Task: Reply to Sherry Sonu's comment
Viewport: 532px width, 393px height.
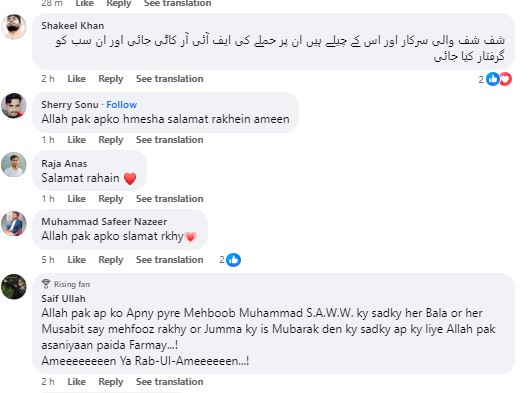Action: [111, 140]
